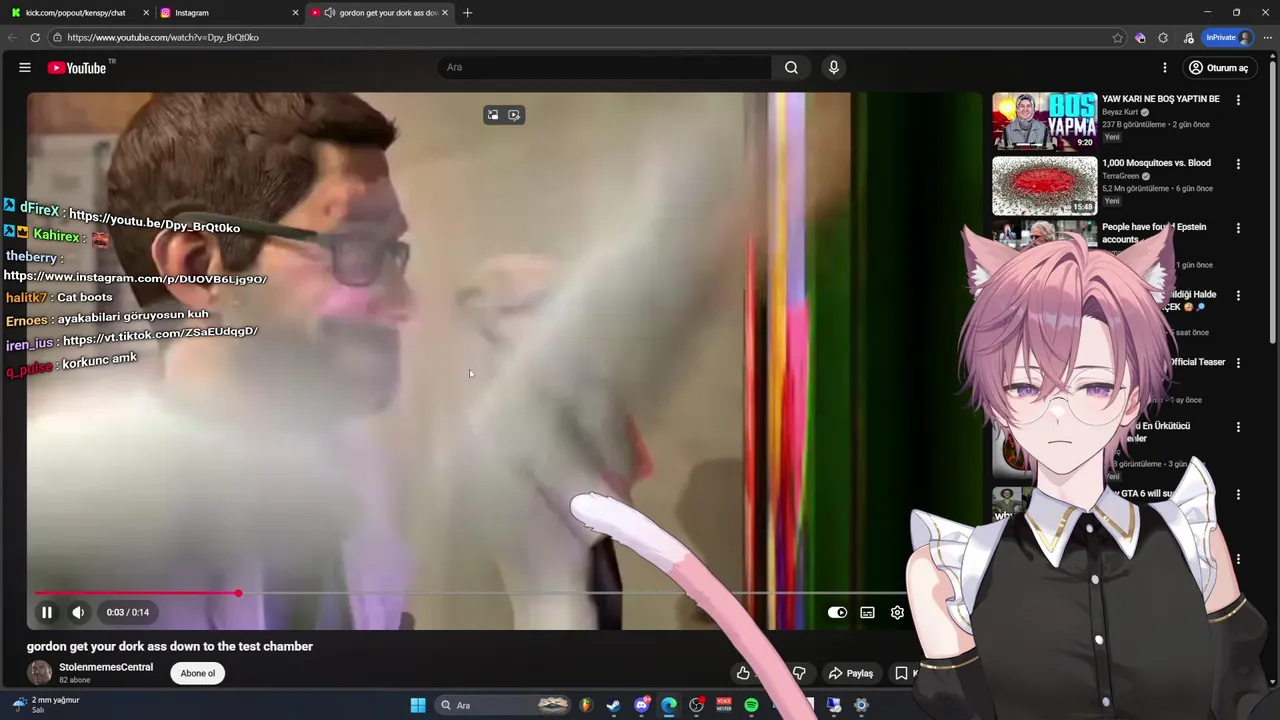1280x720 pixels.
Task: Open YouTube settings three-dot menu near sign-in
Action: click(x=1164, y=67)
